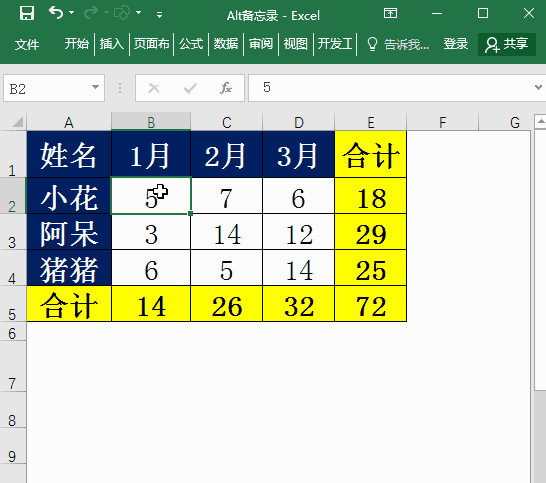This screenshot has width=546, height=483.
Task: Select the 猪猪 name cell
Action: coord(69,268)
